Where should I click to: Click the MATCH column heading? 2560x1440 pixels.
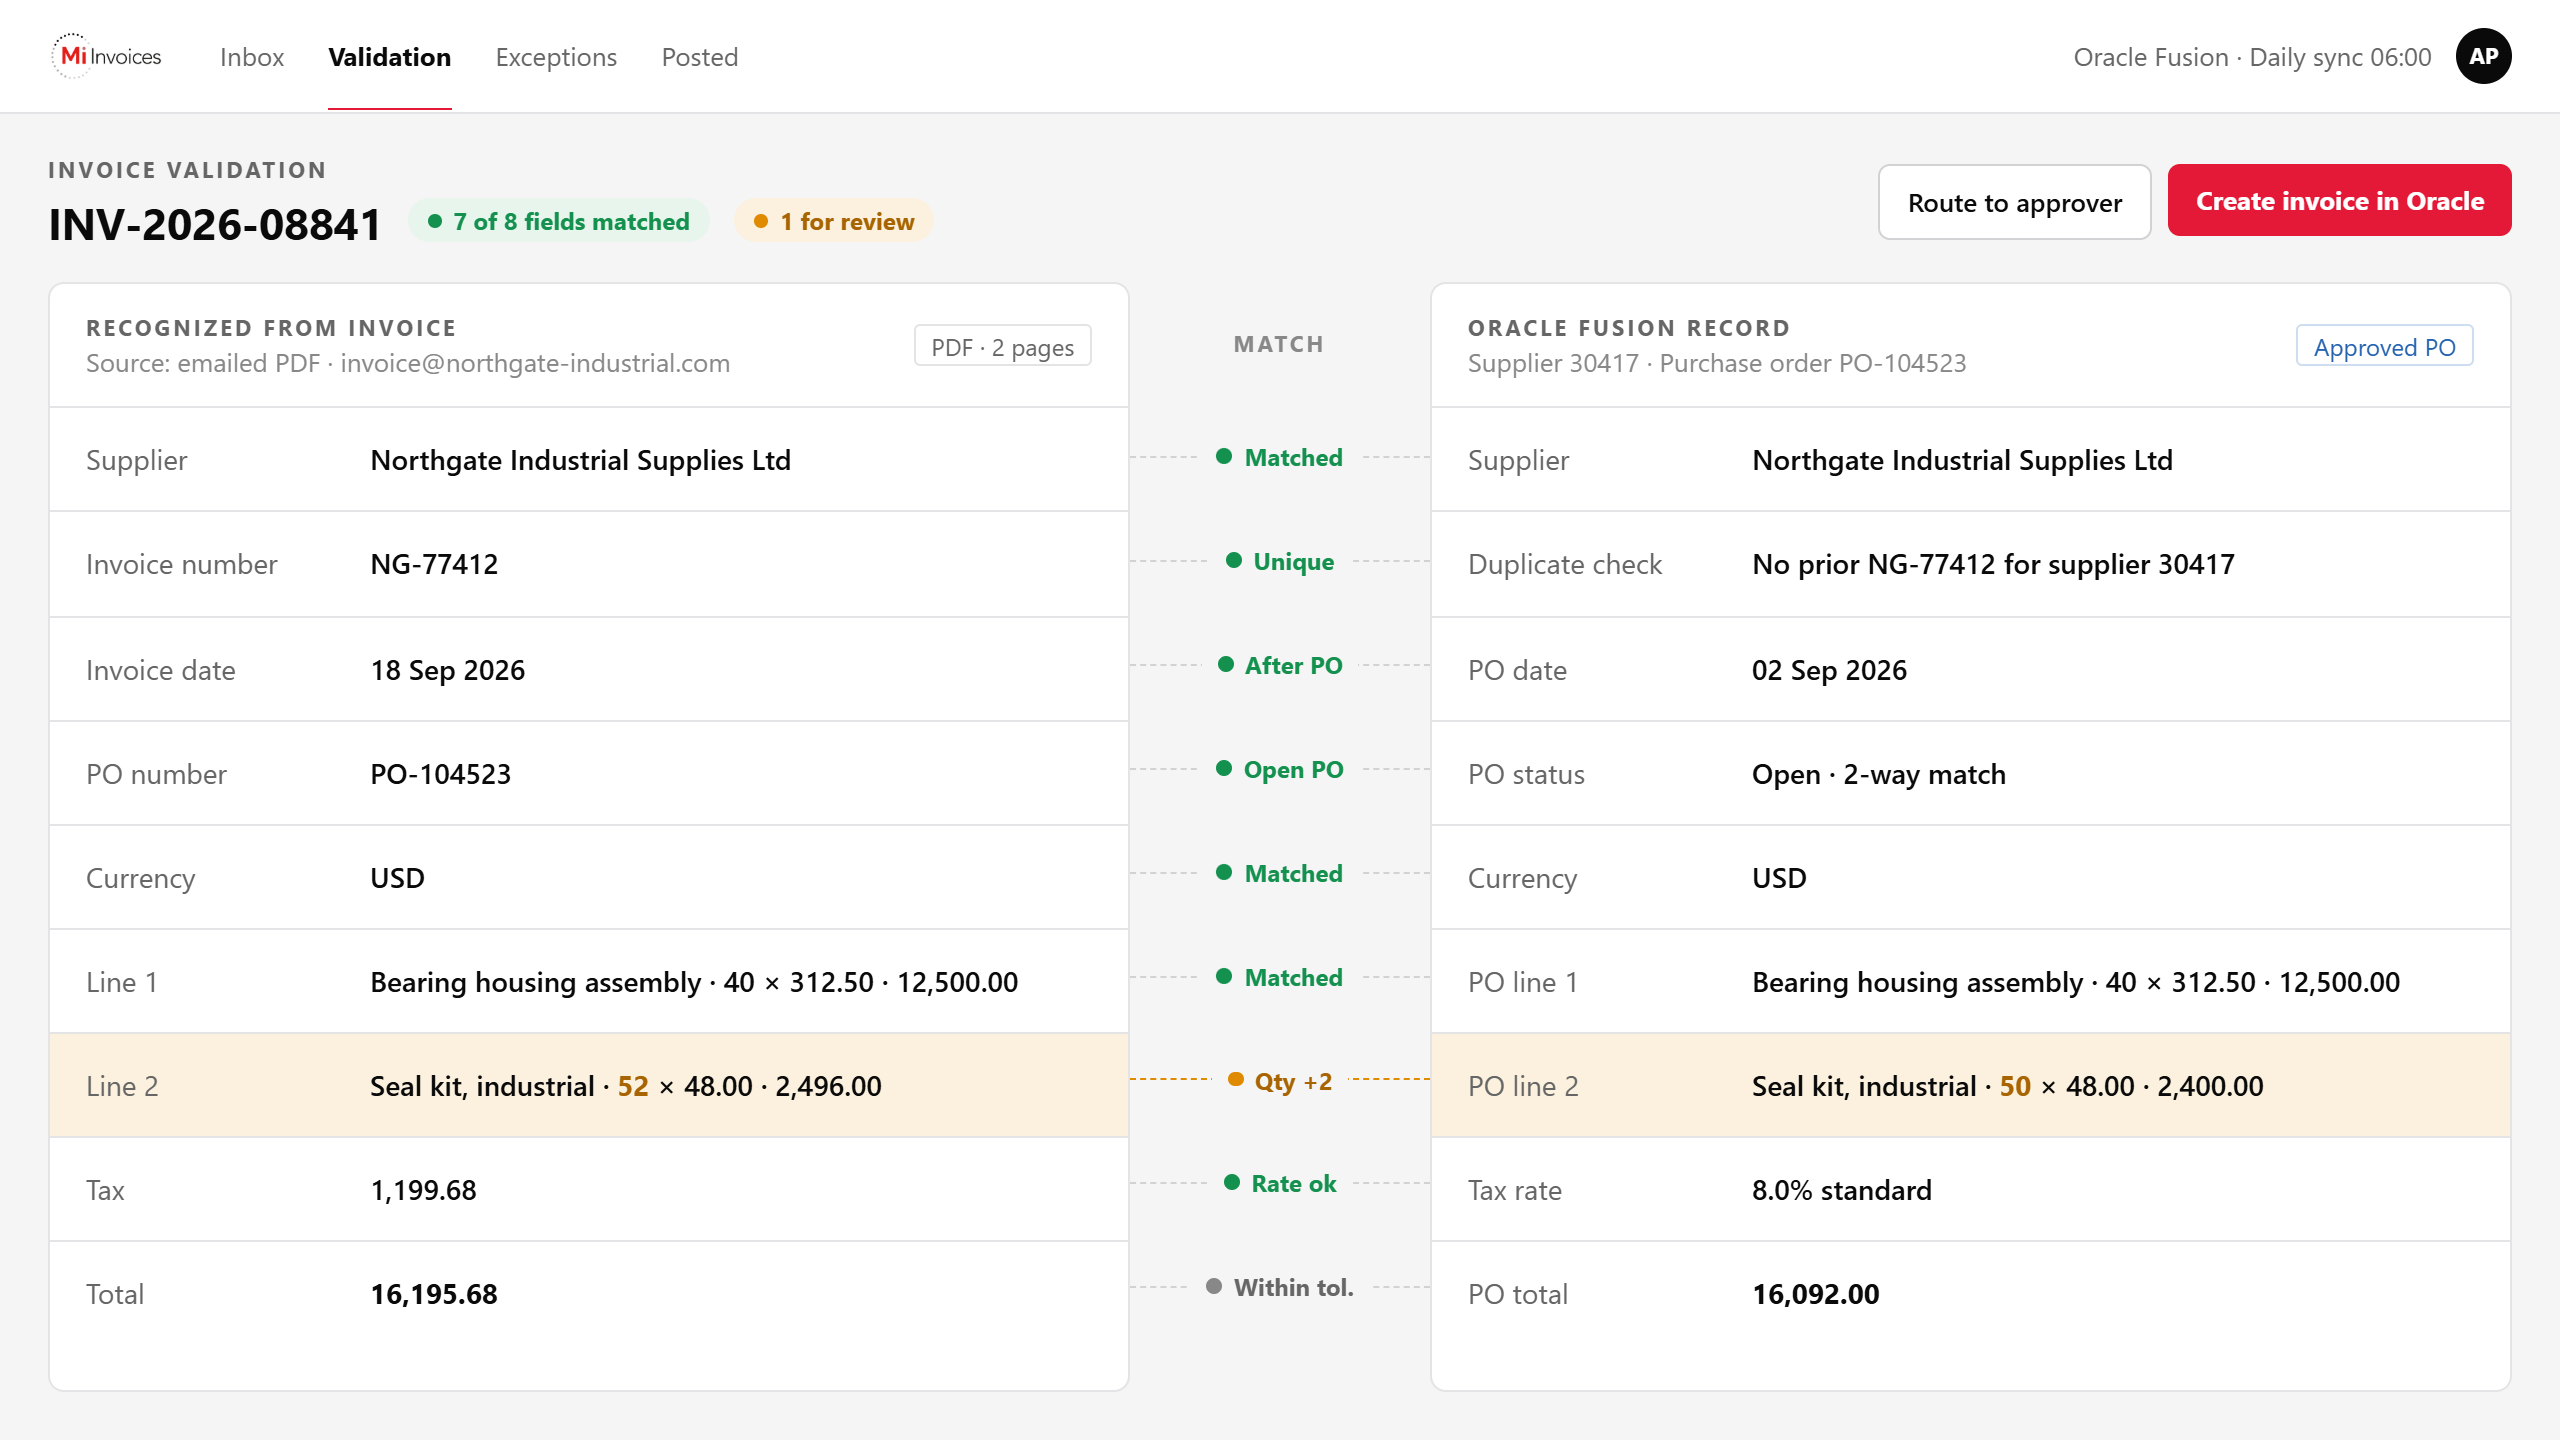point(1279,344)
